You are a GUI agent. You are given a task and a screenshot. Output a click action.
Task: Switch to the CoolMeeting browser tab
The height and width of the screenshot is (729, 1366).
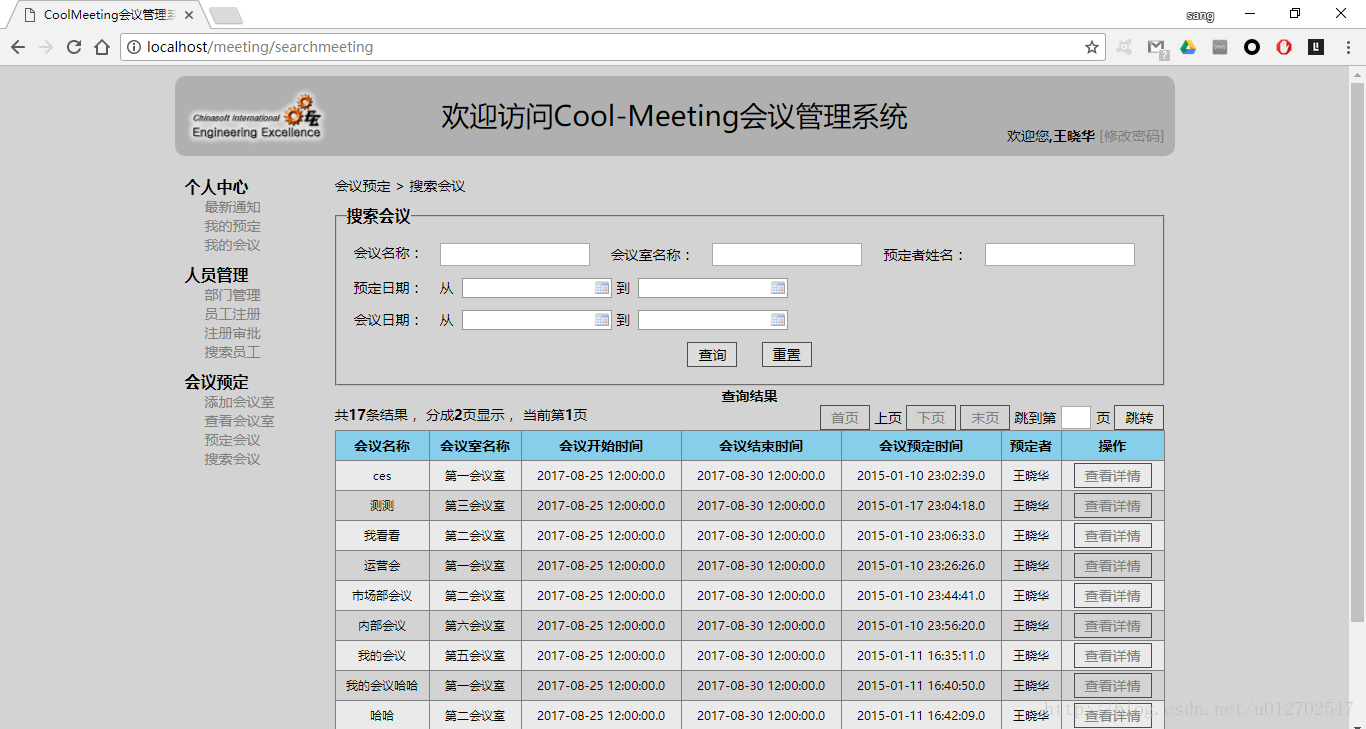pyautogui.click(x=105, y=15)
